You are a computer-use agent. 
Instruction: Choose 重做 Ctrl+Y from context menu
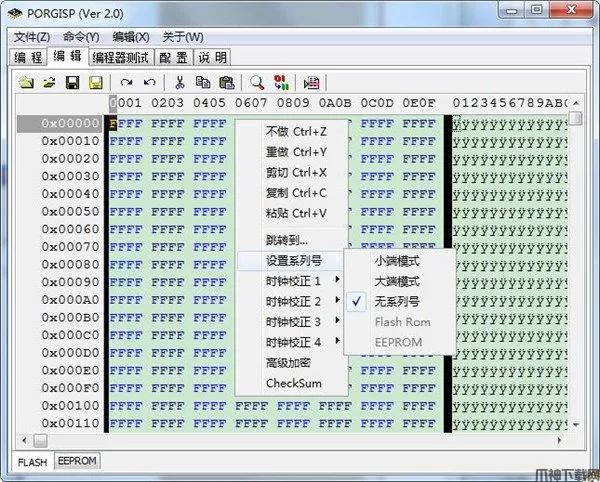[x=292, y=152]
